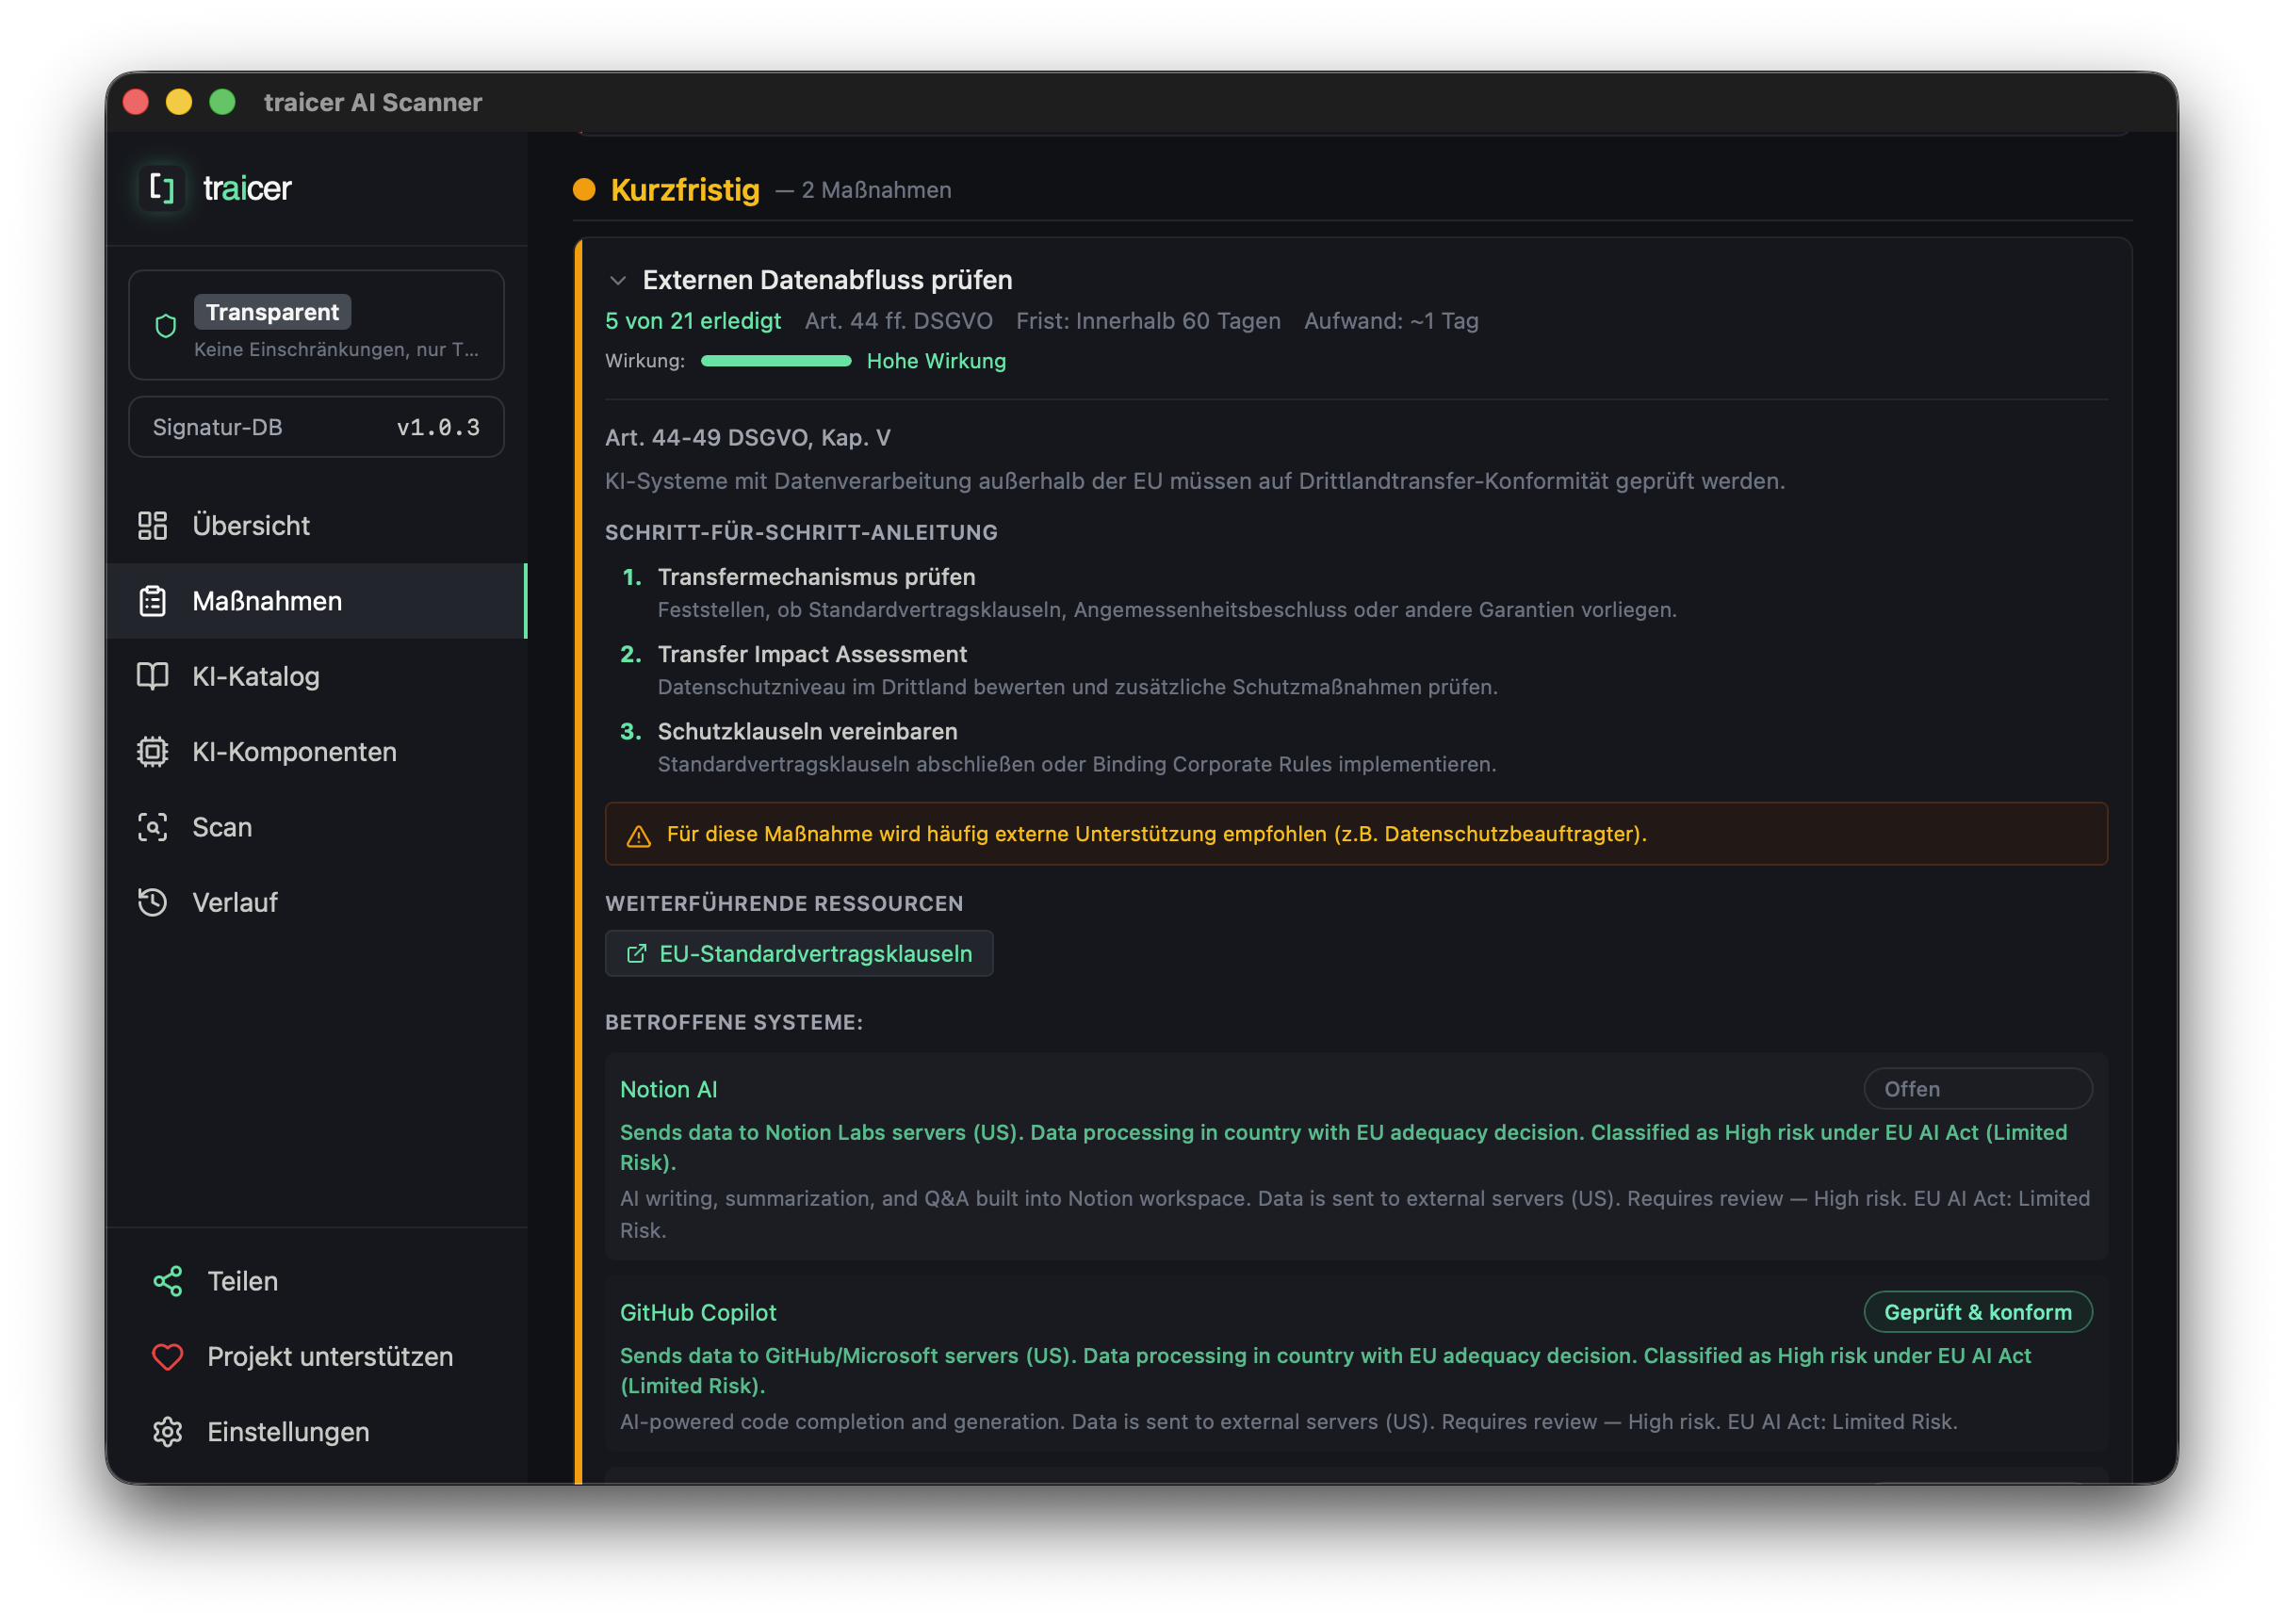Click the Notion AI "Sends data to Notion Labs" description
2284x1624 pixels.
[x=1343, y=1147]
